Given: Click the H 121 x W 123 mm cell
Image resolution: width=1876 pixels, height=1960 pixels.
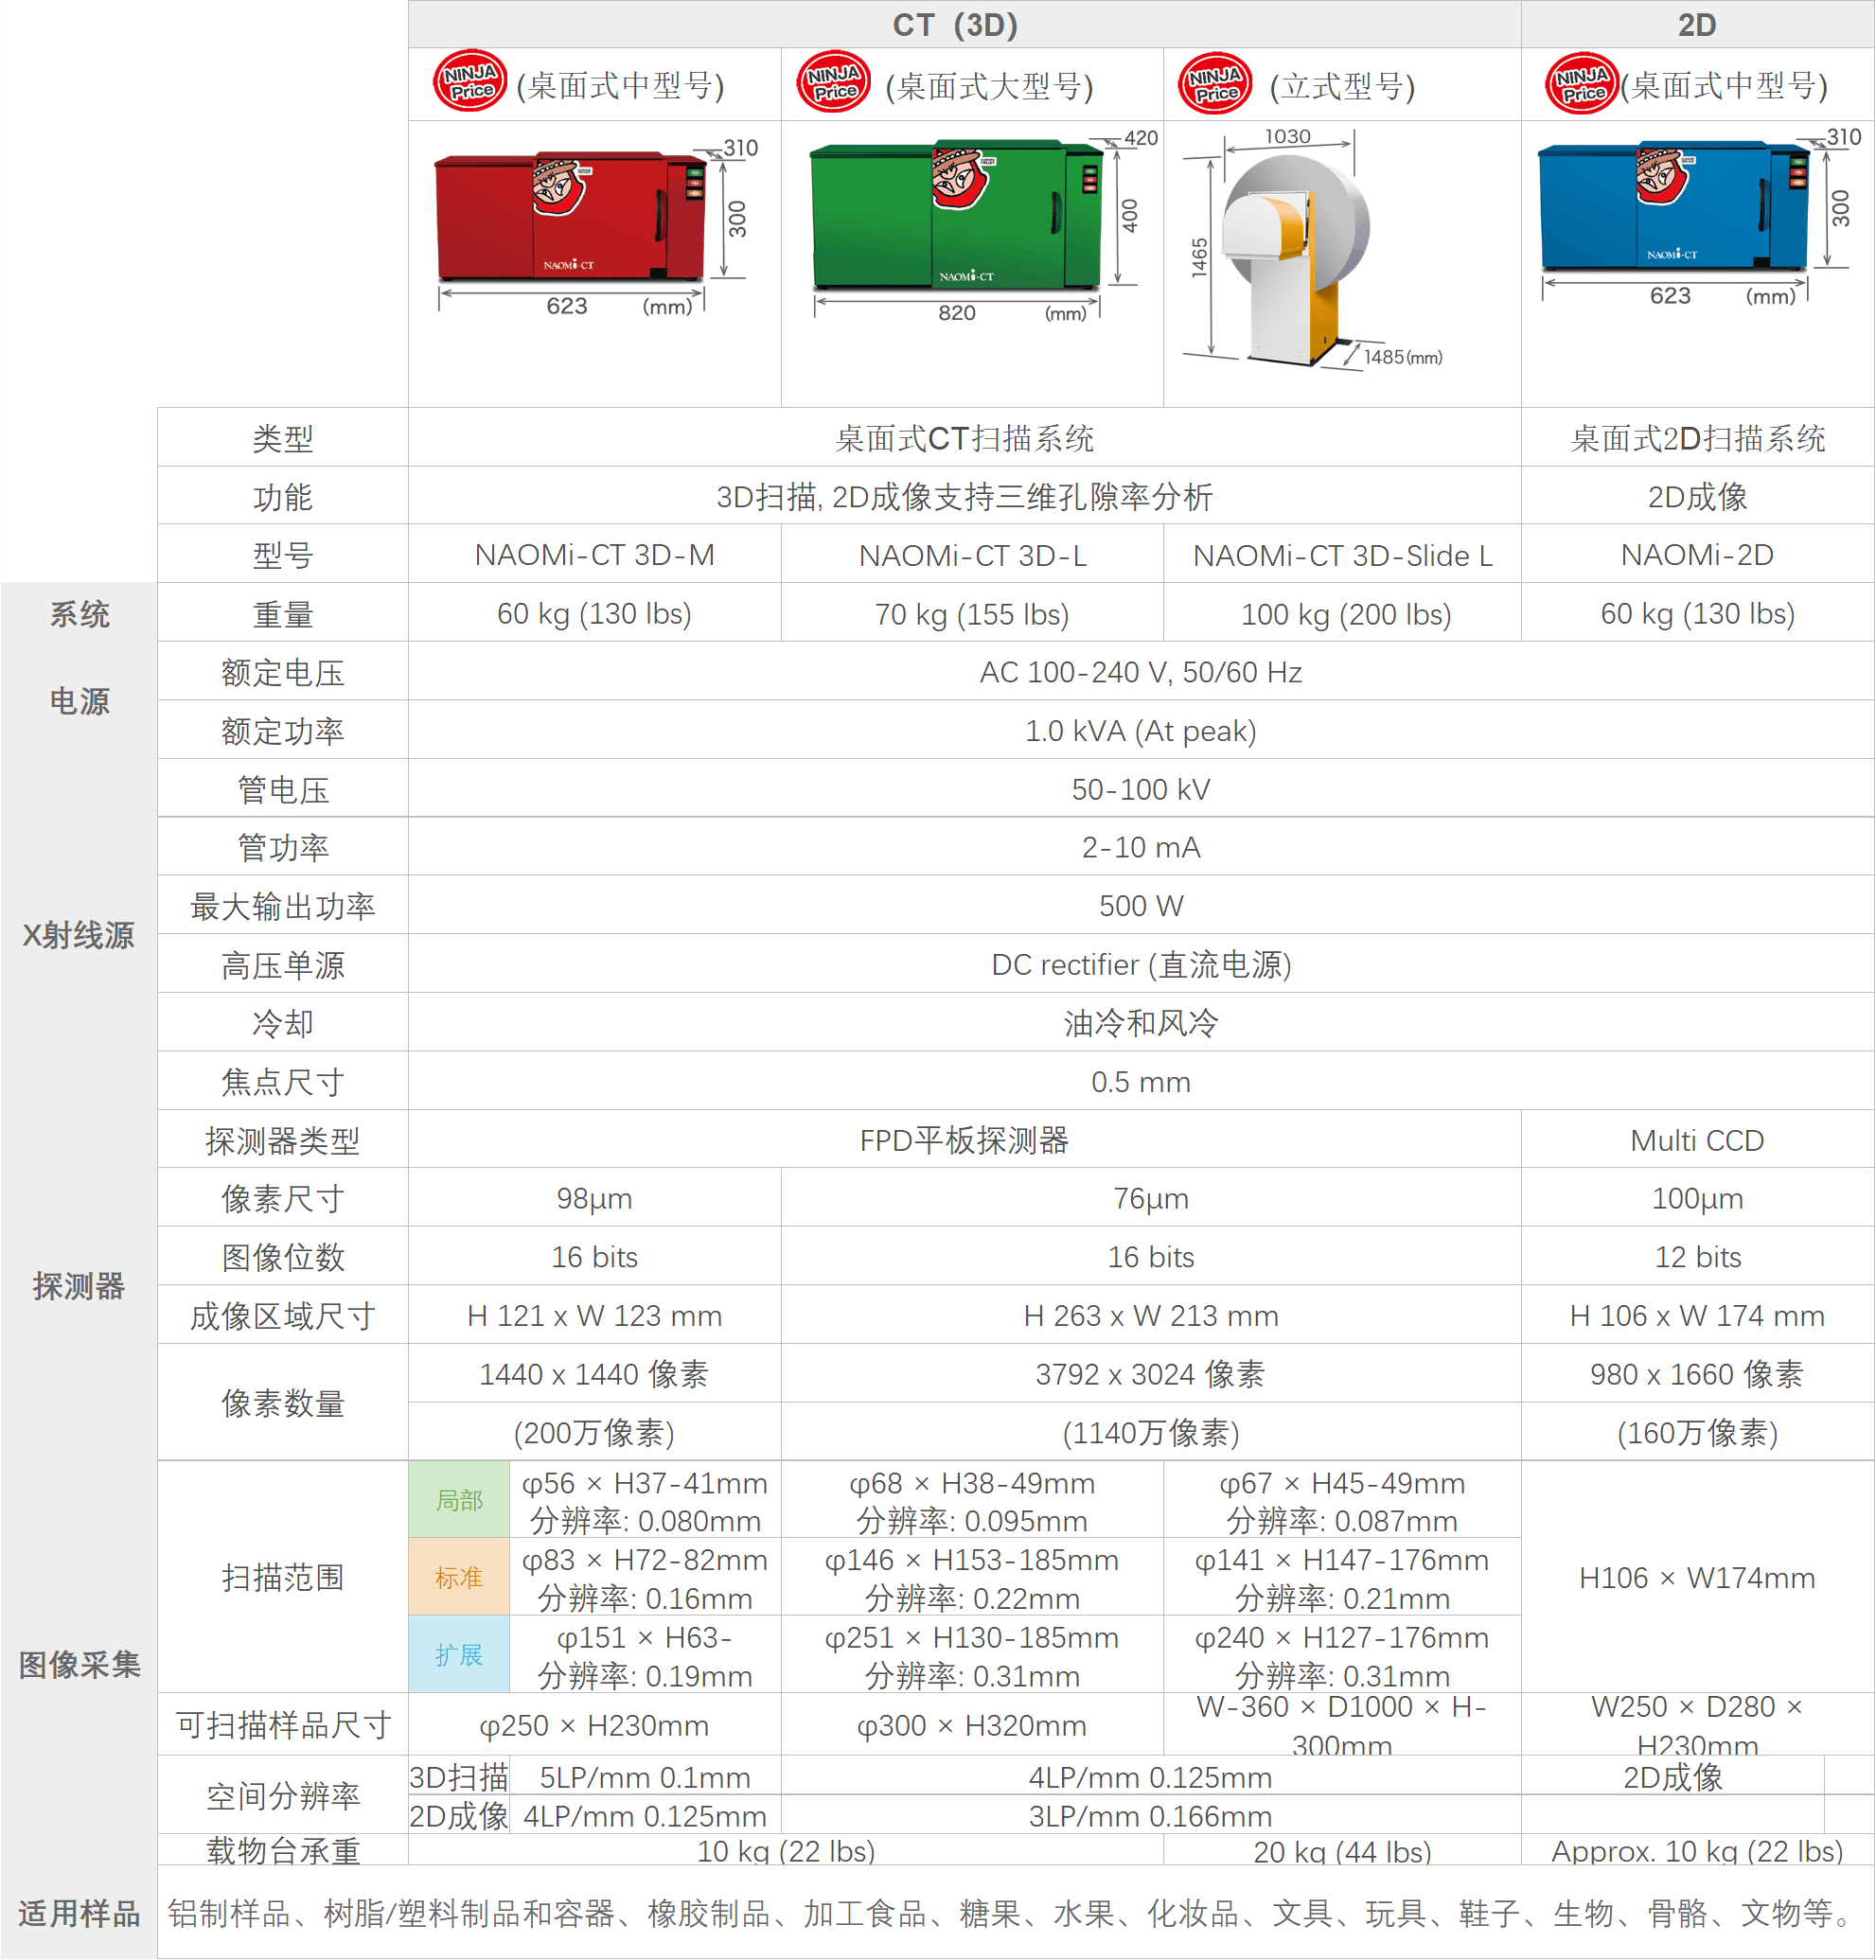Looking at the screenshot, I should (x=595, y=1316).
